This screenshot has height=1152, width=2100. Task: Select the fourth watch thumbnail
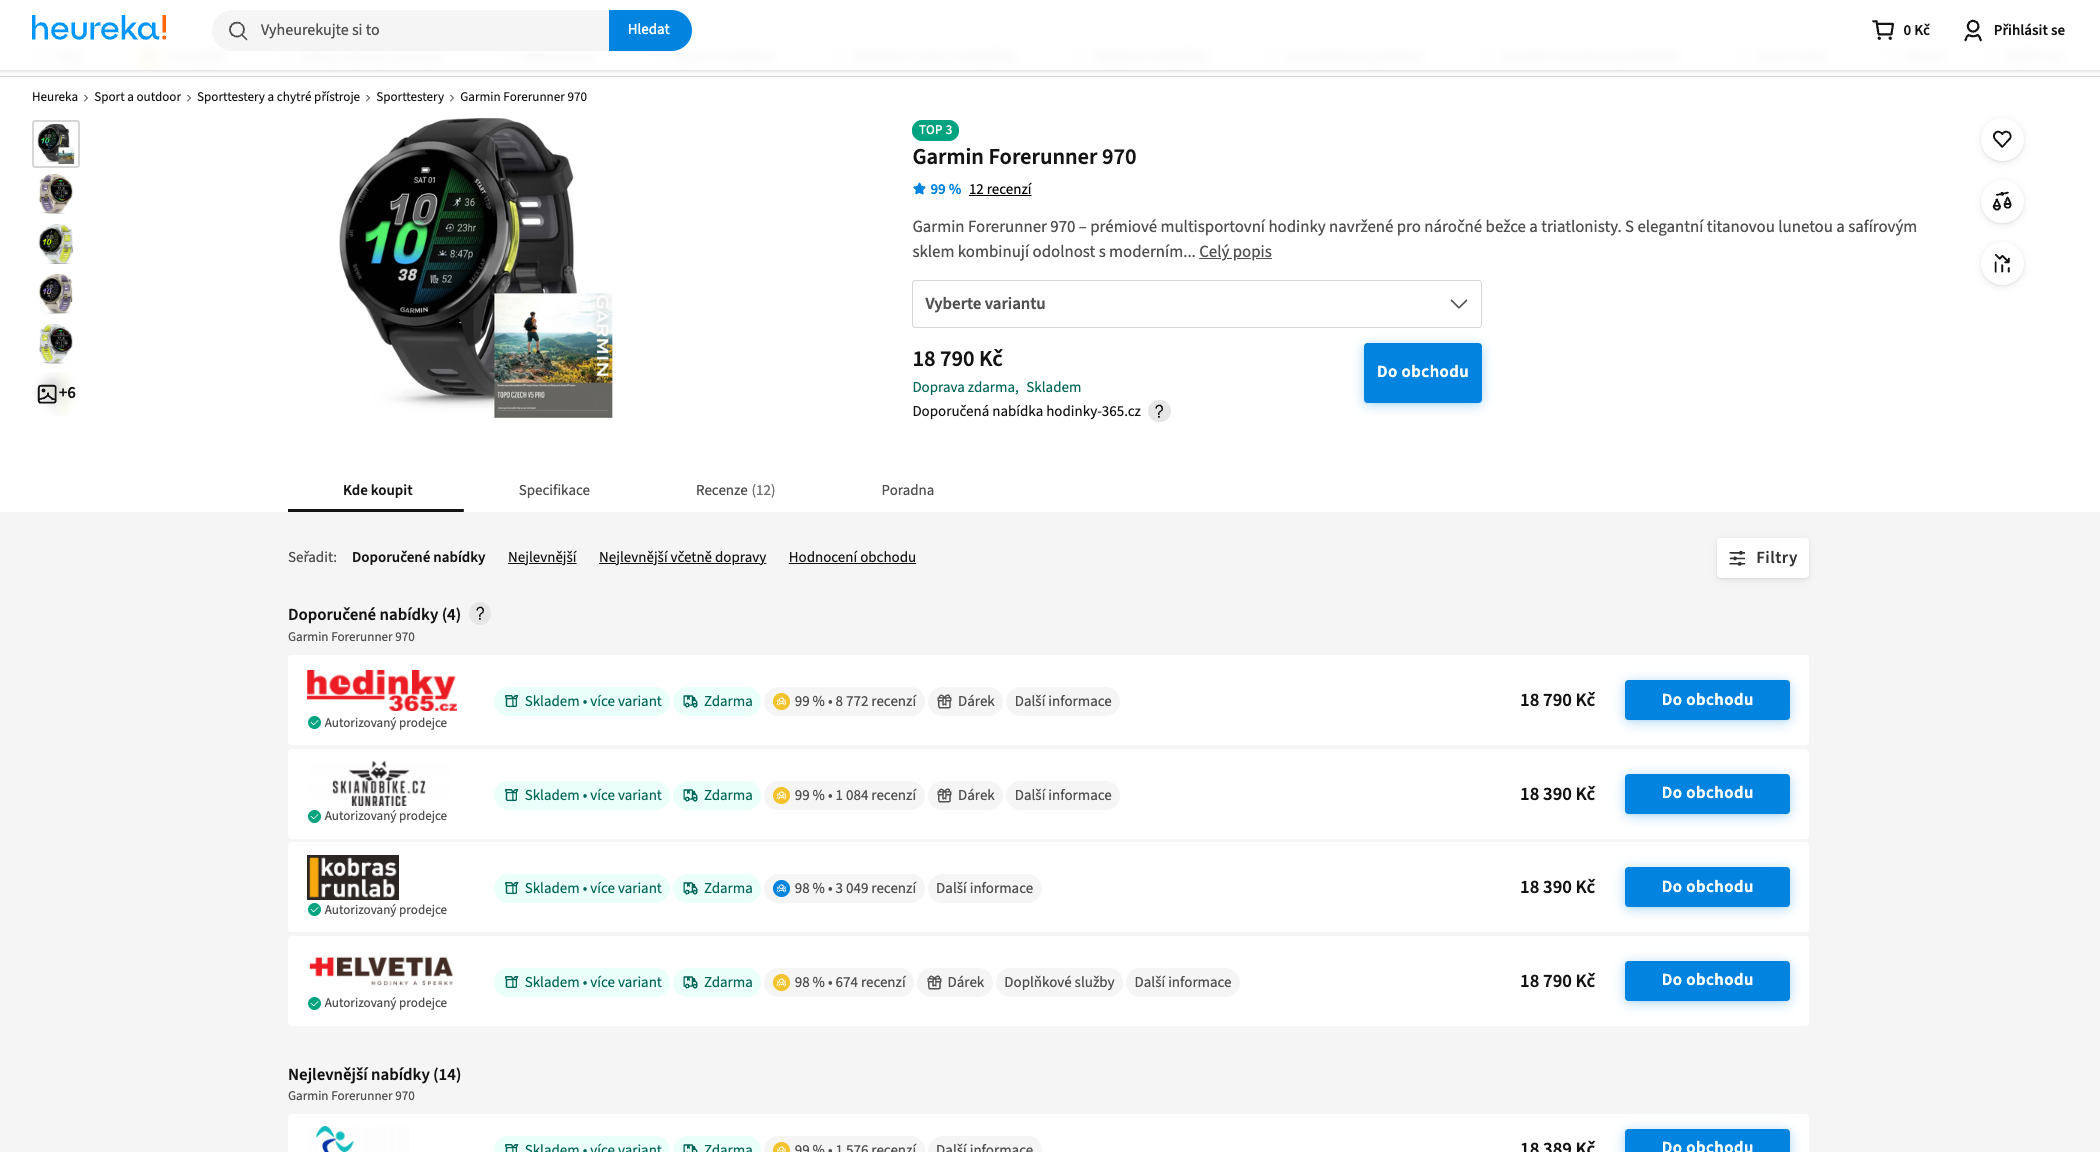56,294
